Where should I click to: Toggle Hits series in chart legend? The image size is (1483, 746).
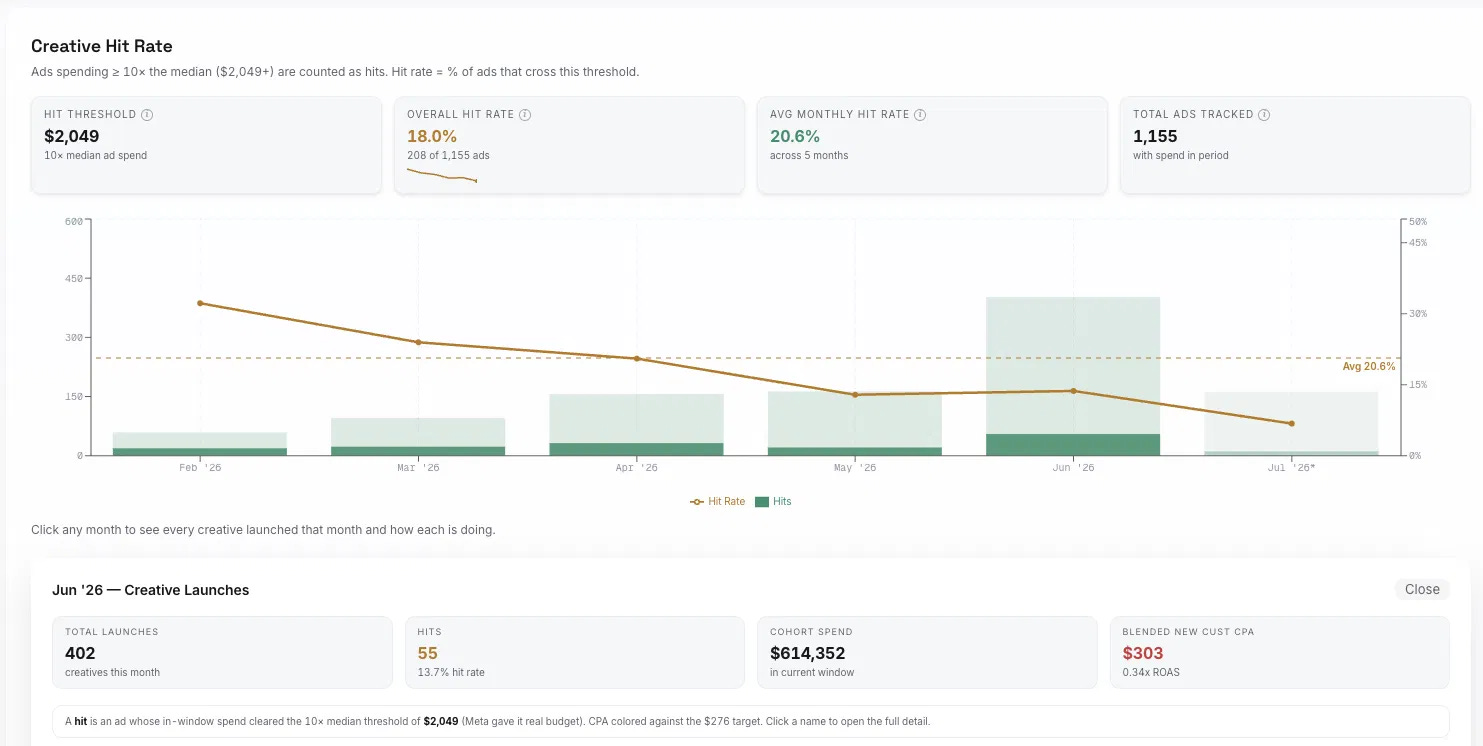[773, 501]
